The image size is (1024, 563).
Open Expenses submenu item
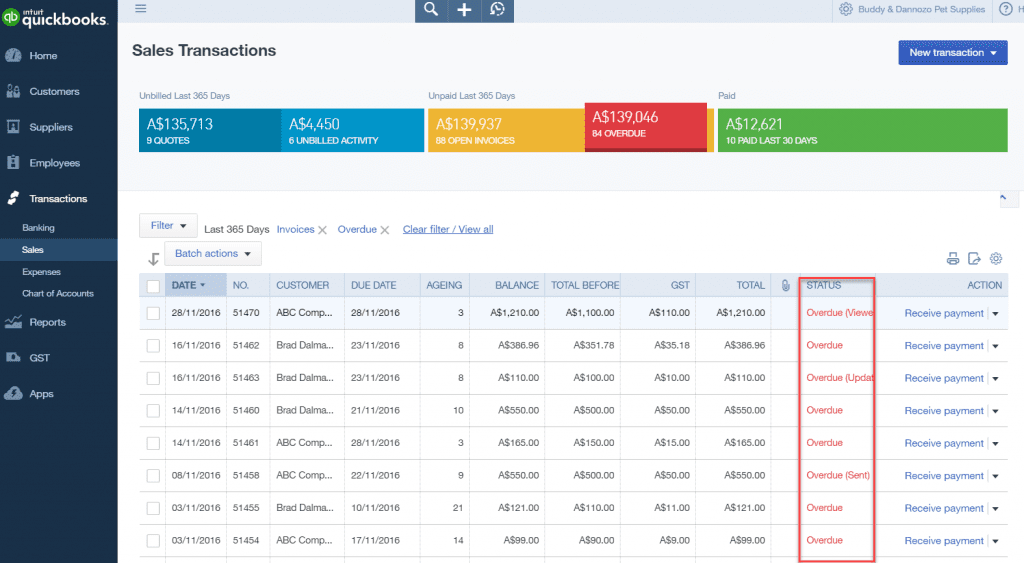click(41, 272)
